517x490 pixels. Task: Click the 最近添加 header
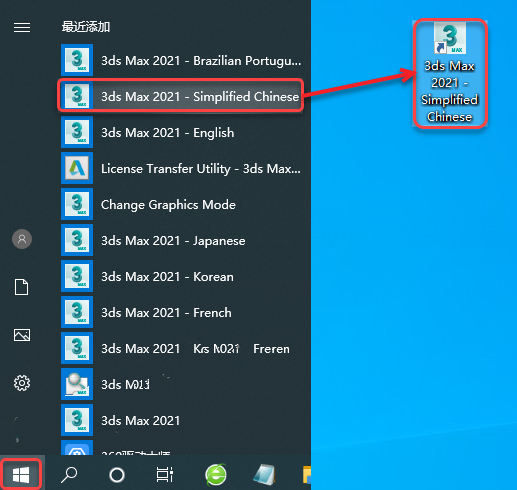[x=86, y=27]
